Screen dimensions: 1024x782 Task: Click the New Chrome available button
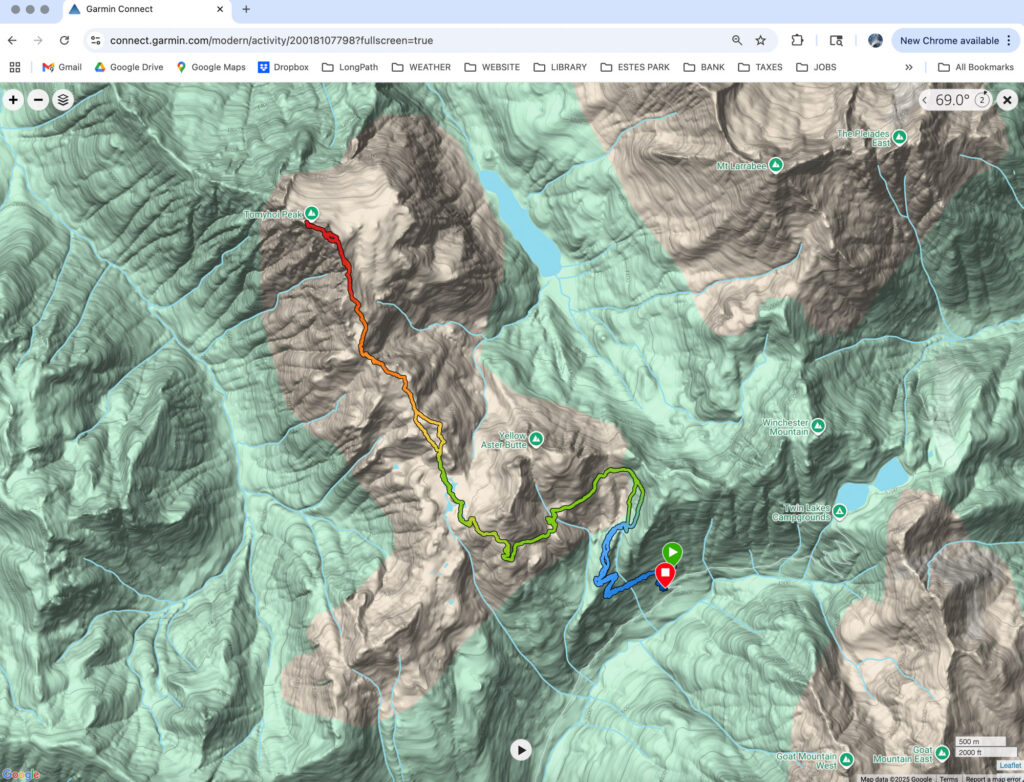coord(955,40)
